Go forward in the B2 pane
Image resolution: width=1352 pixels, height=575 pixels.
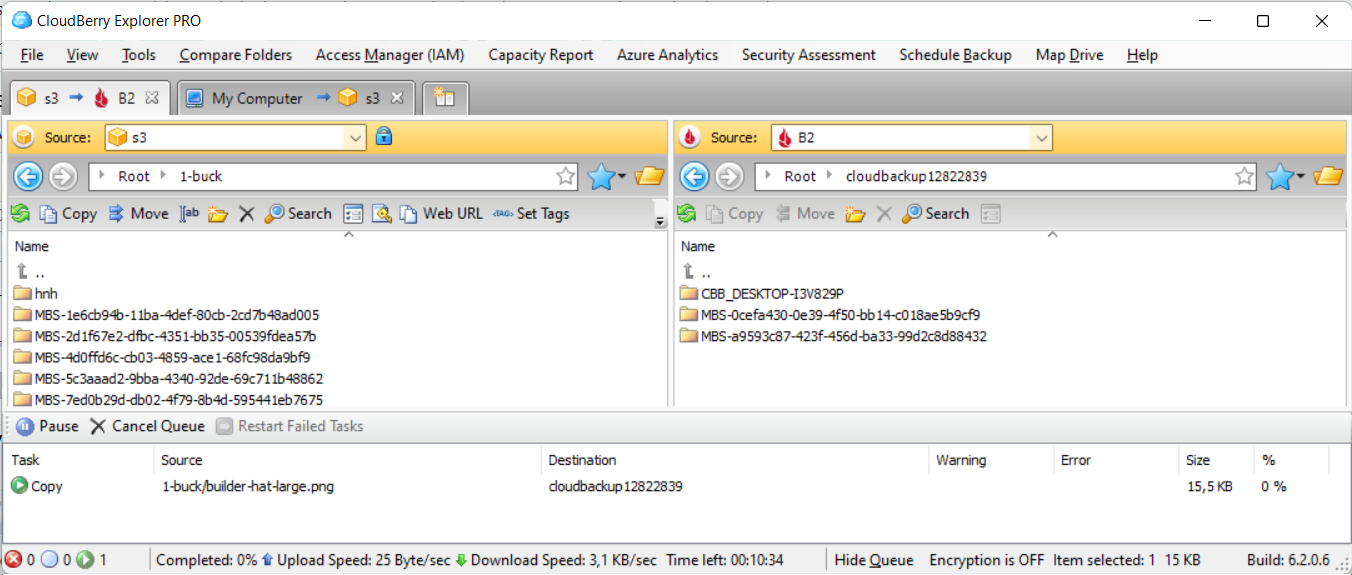pos(730,176)
